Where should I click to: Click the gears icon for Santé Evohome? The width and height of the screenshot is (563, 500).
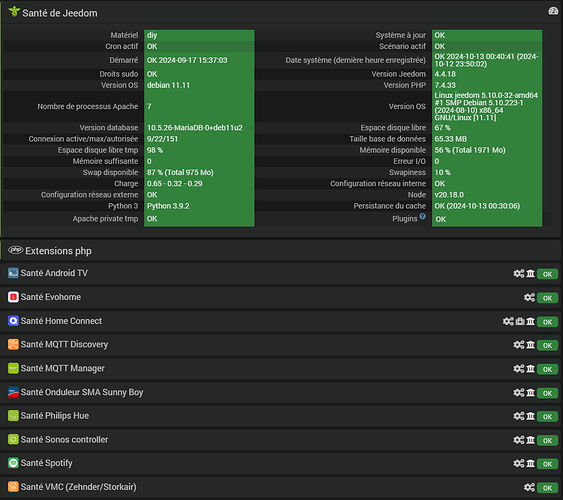pyautogui.click(x=529, y=298)
